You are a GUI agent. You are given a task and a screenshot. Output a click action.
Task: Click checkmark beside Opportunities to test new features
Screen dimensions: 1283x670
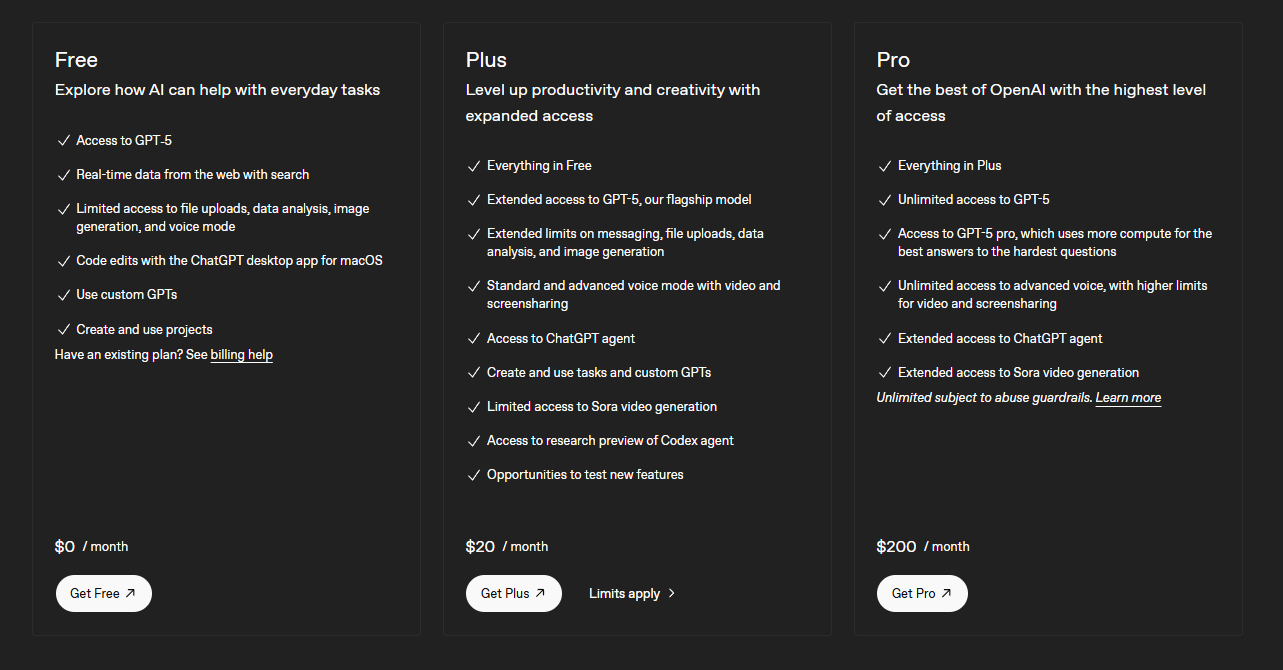[x=474, y=475]
